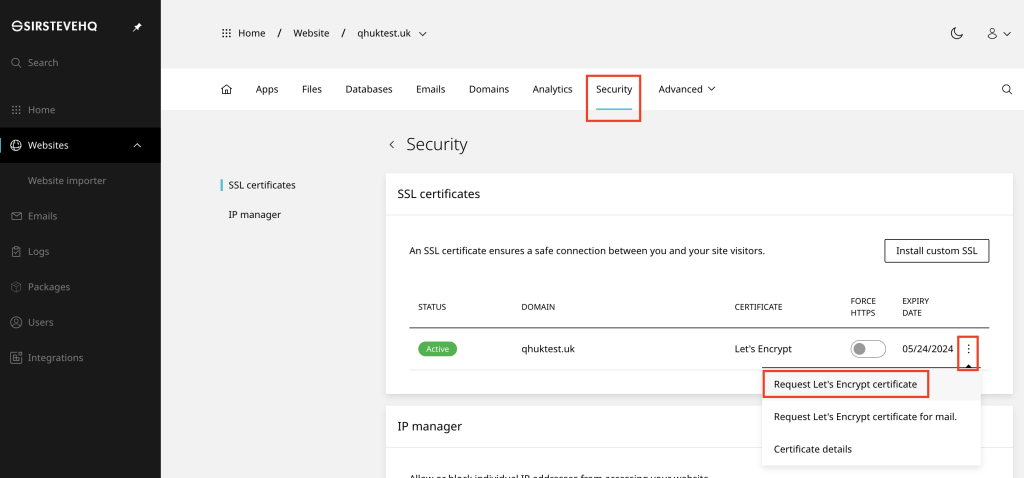Click the Emails envelope icon in sidebar
Screen dimensions: 1024x478
[x=16, y=216]
